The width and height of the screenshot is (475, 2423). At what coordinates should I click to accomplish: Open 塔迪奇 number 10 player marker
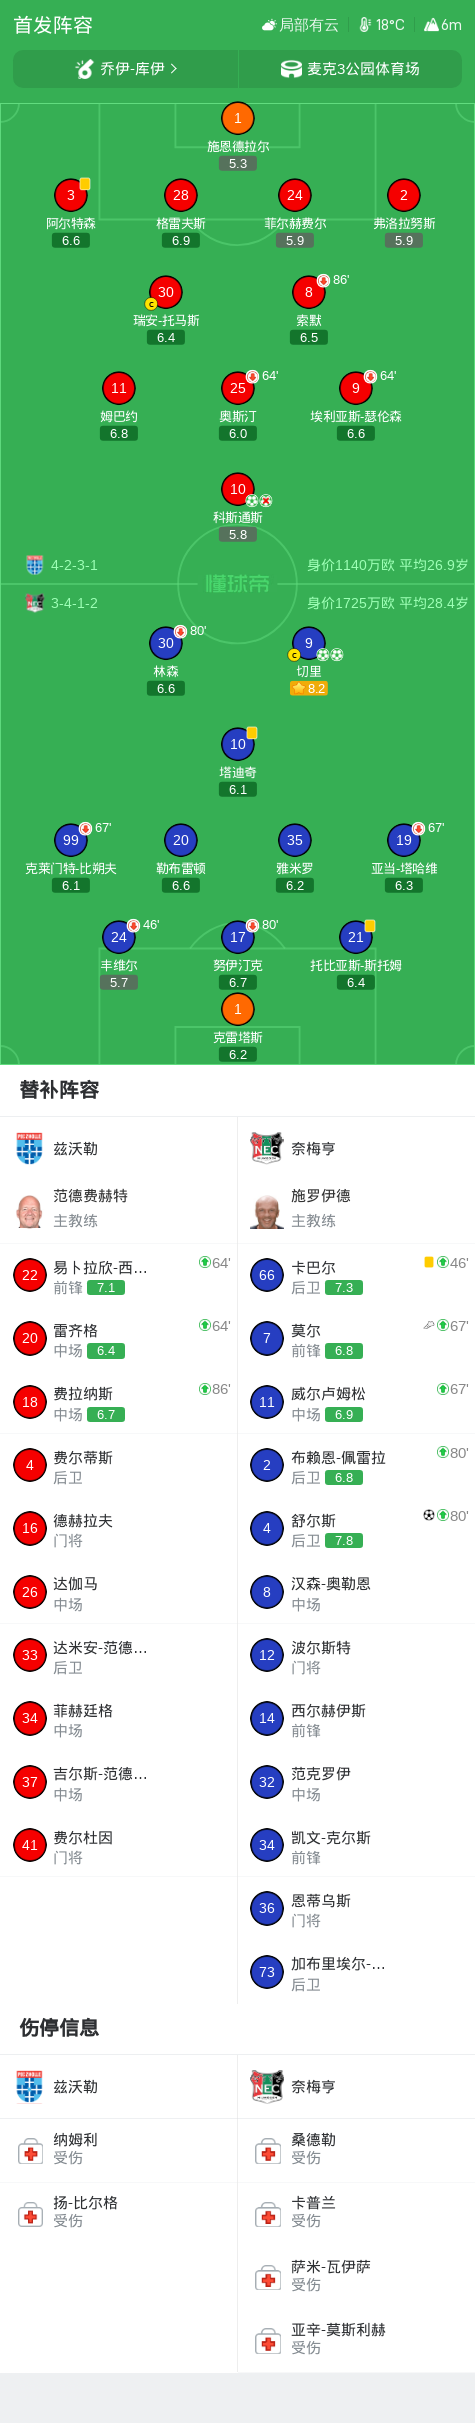[237, 744]
